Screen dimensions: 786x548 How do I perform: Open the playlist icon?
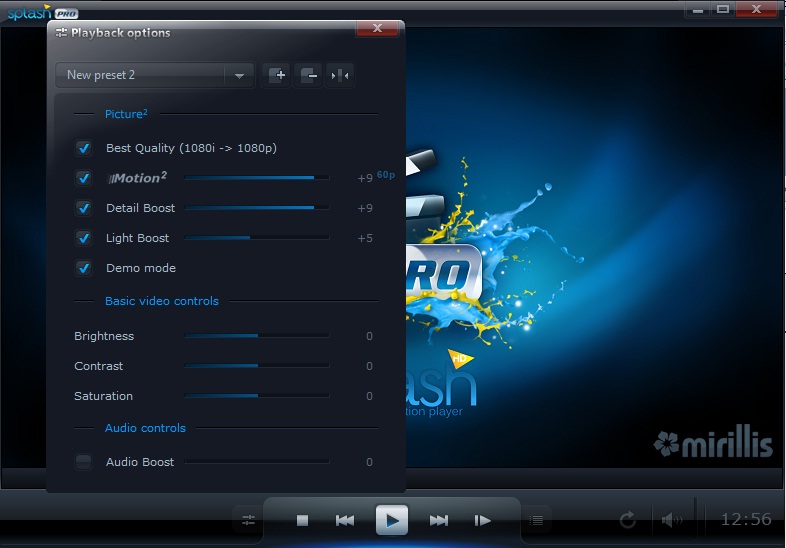point(536,520)
